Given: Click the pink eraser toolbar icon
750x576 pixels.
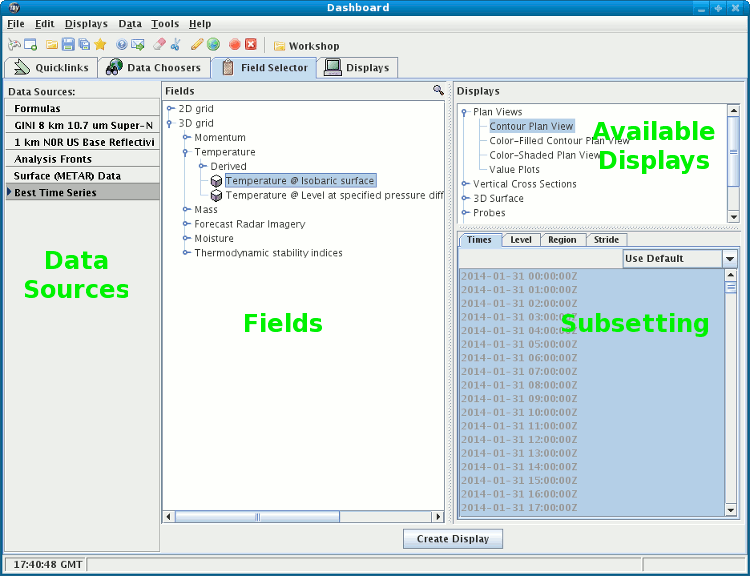Looking at the screenshot, I should coord(160,45).
